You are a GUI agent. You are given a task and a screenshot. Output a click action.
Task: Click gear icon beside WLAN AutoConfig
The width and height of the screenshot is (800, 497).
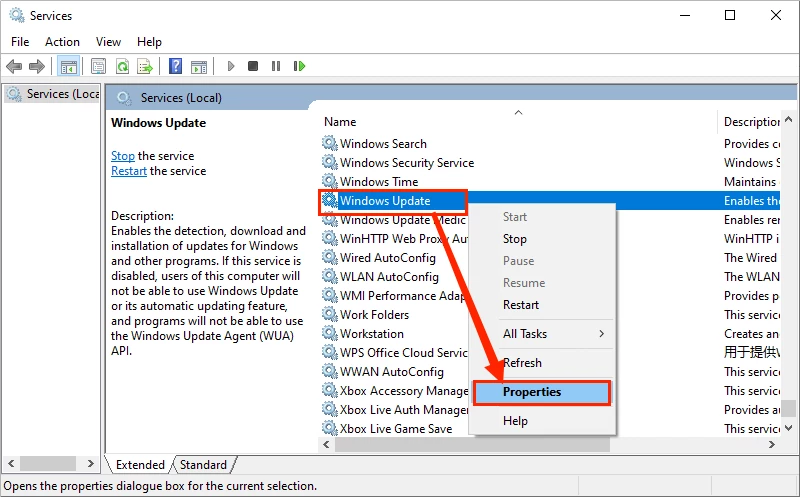[x=330, y=276]
